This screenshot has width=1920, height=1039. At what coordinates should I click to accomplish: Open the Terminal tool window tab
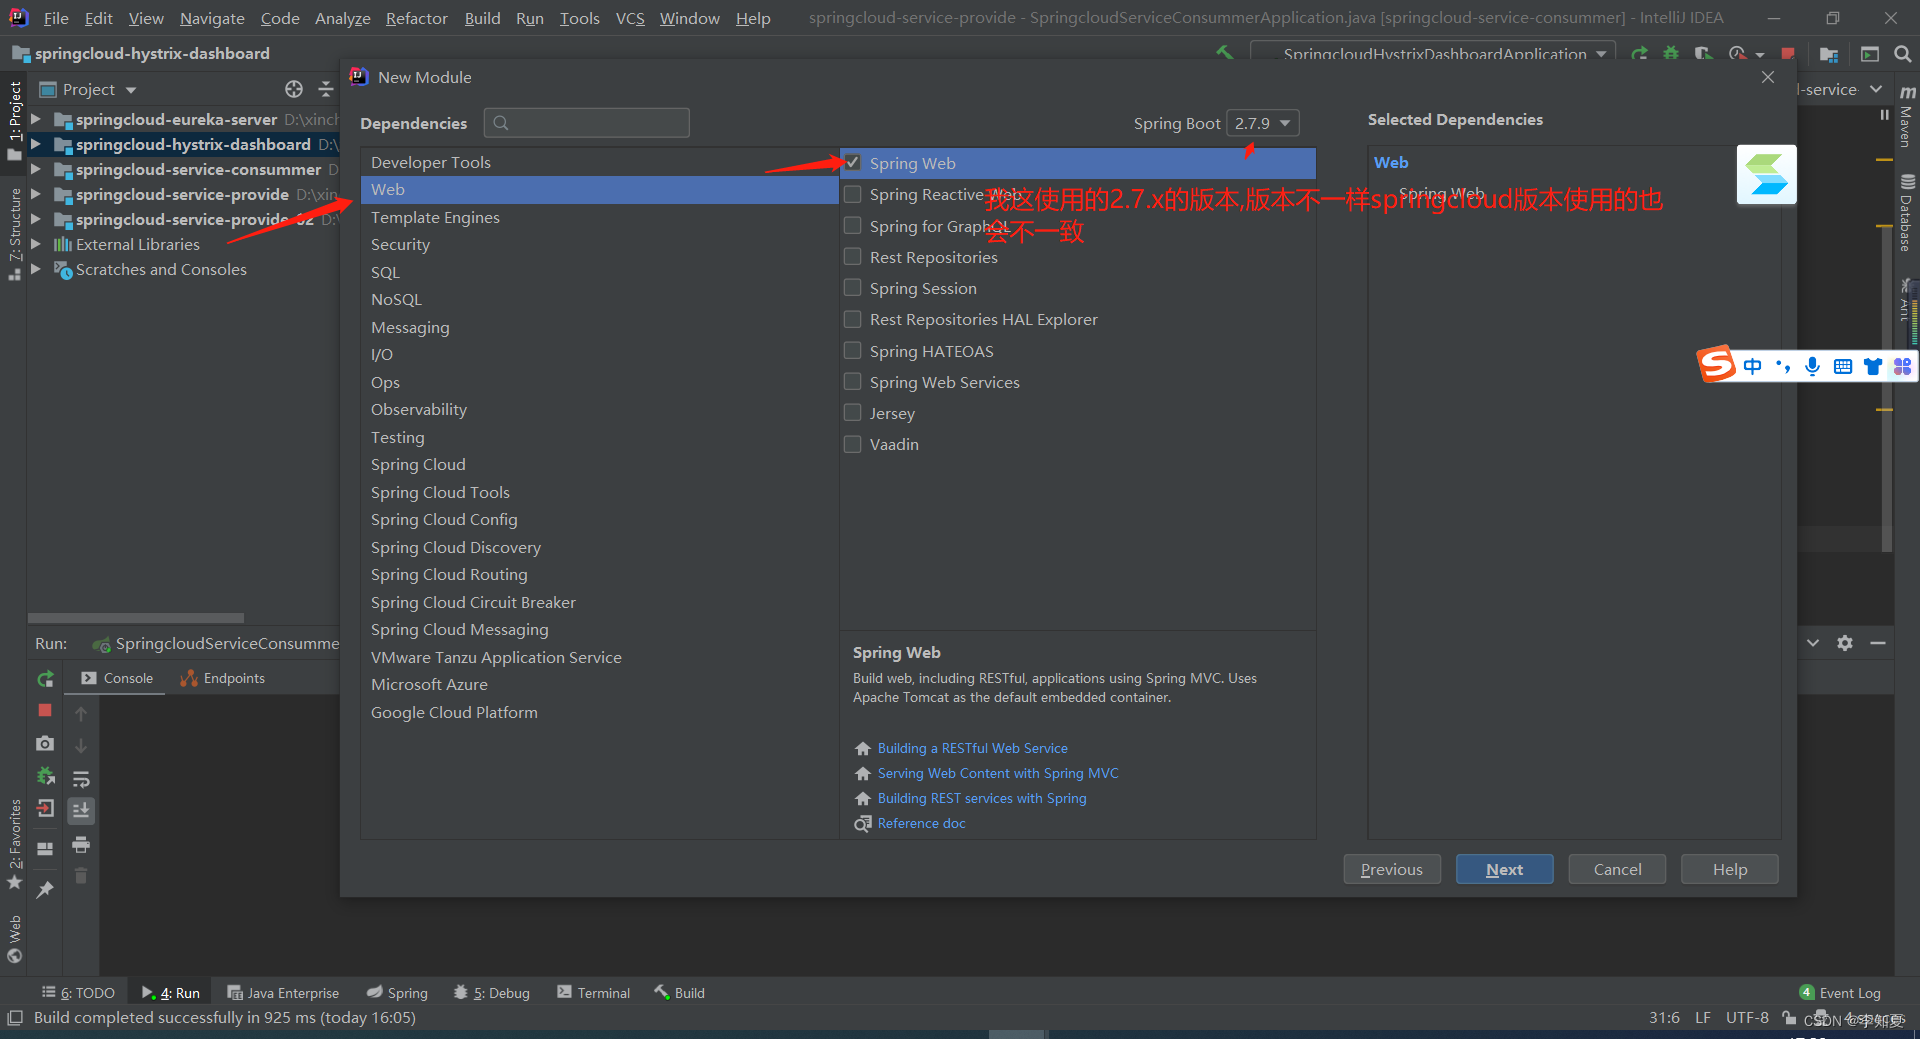pyautogui.click(x=594, y=993)
